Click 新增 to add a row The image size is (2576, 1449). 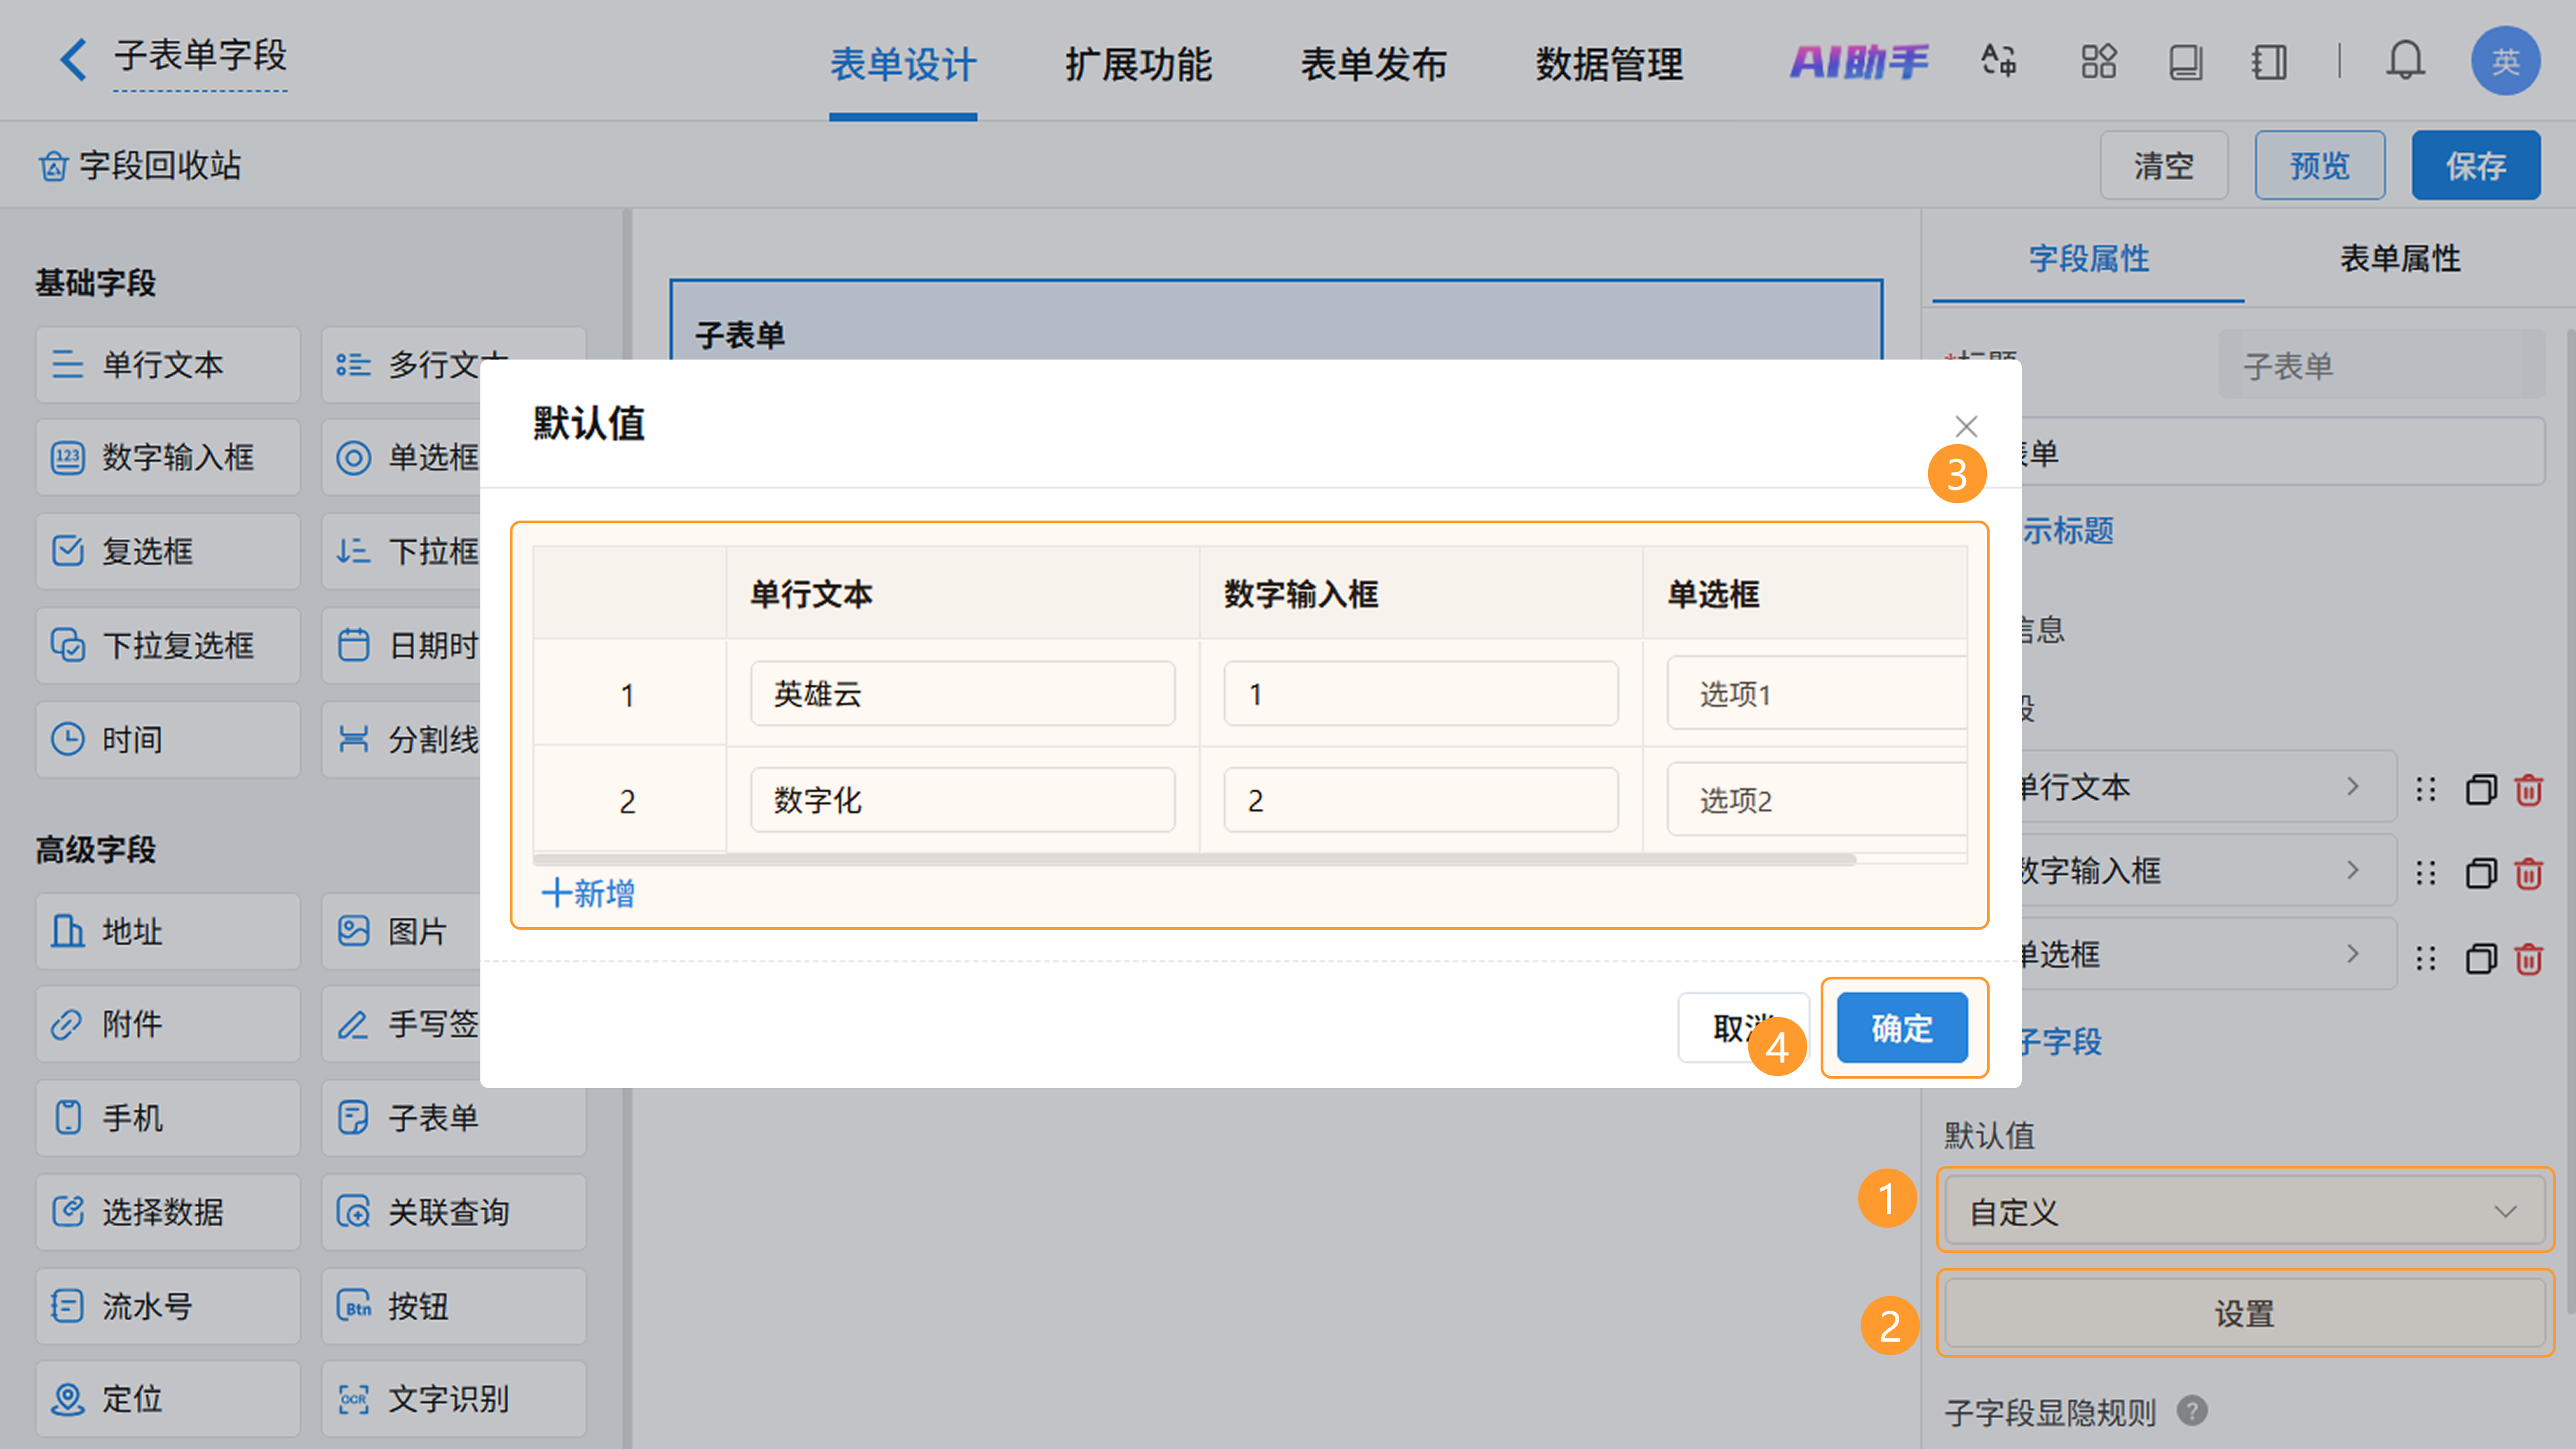click(x=588, y=893)
